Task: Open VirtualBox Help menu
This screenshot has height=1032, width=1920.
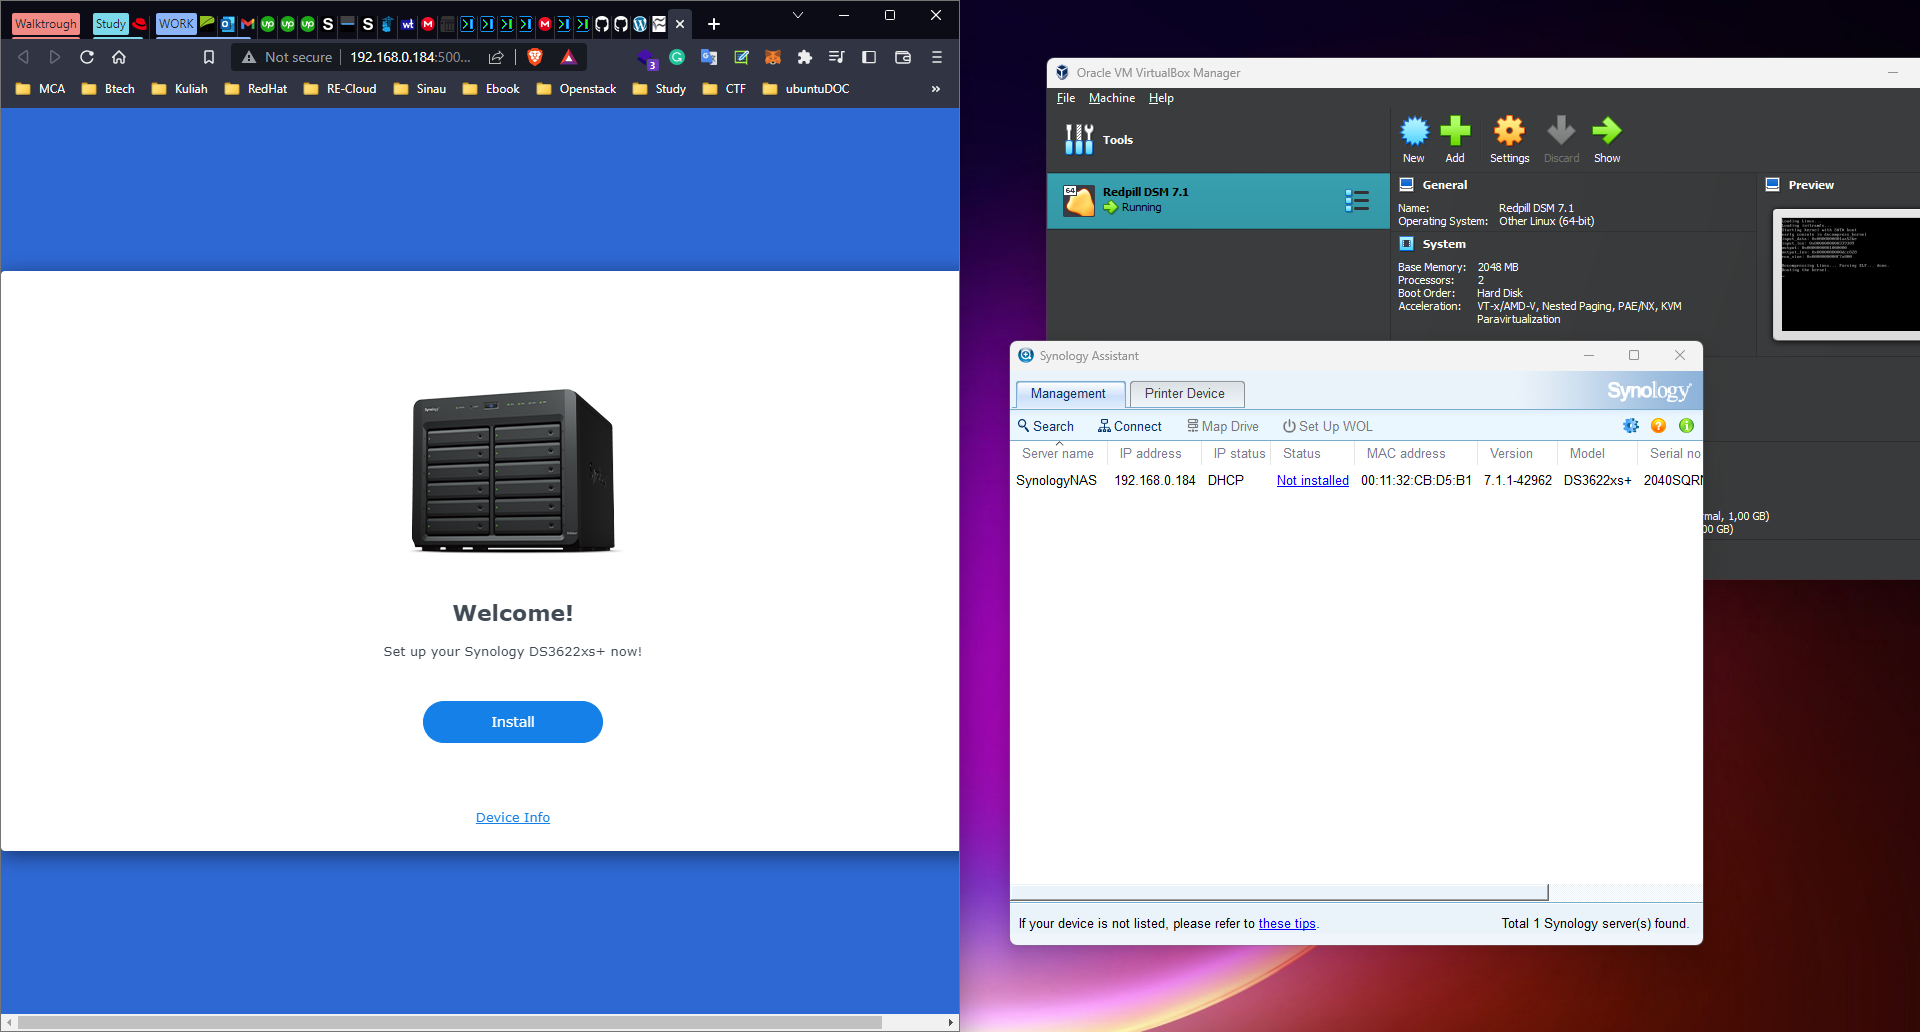Action: click(x=1161, y=98)
